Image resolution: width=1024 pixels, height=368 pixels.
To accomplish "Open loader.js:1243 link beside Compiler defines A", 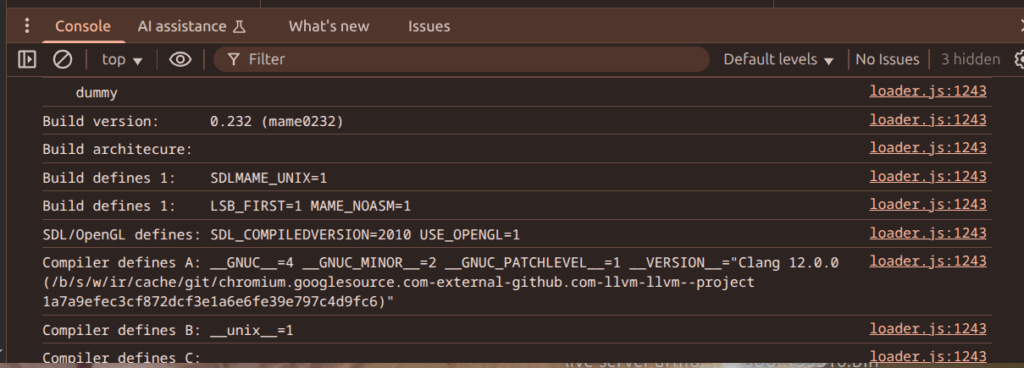I will [927, 261].
